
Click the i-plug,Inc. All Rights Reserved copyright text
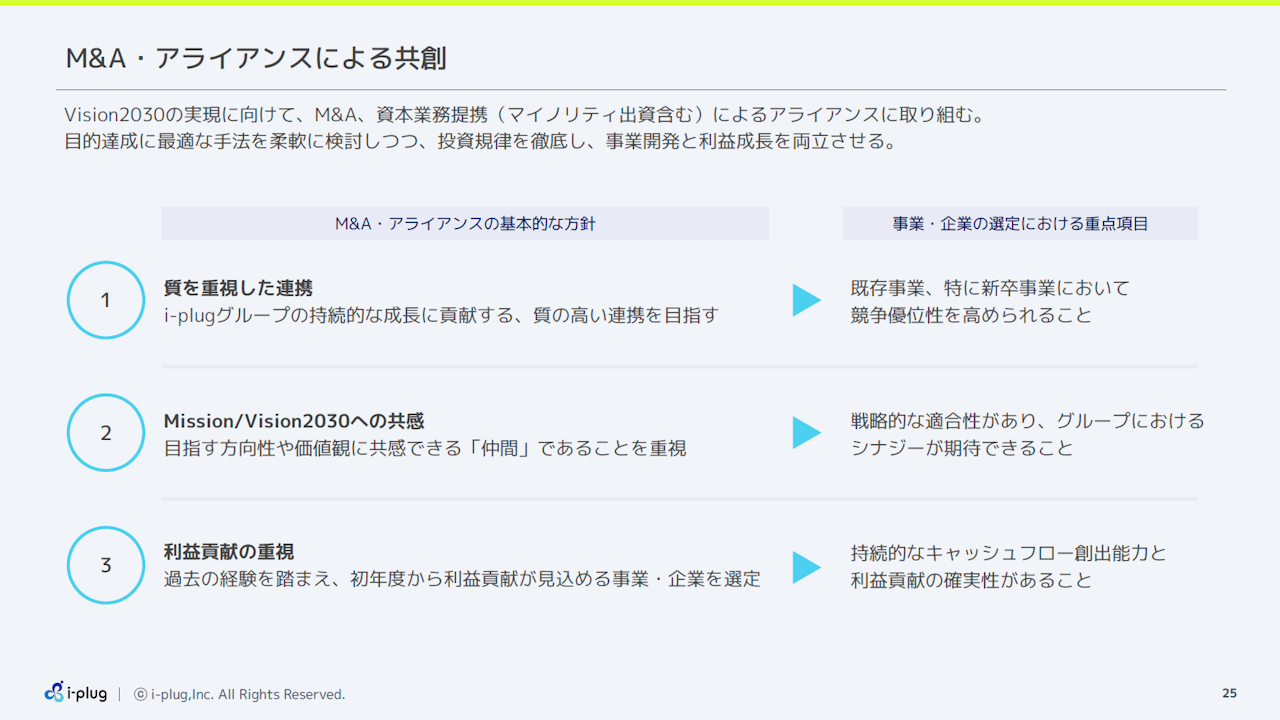[x=247, y=694]
